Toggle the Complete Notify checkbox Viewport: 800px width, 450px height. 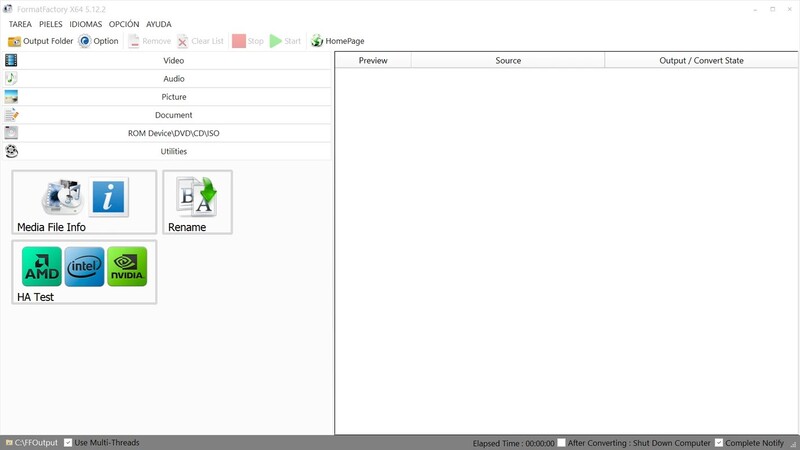(719, 442)
